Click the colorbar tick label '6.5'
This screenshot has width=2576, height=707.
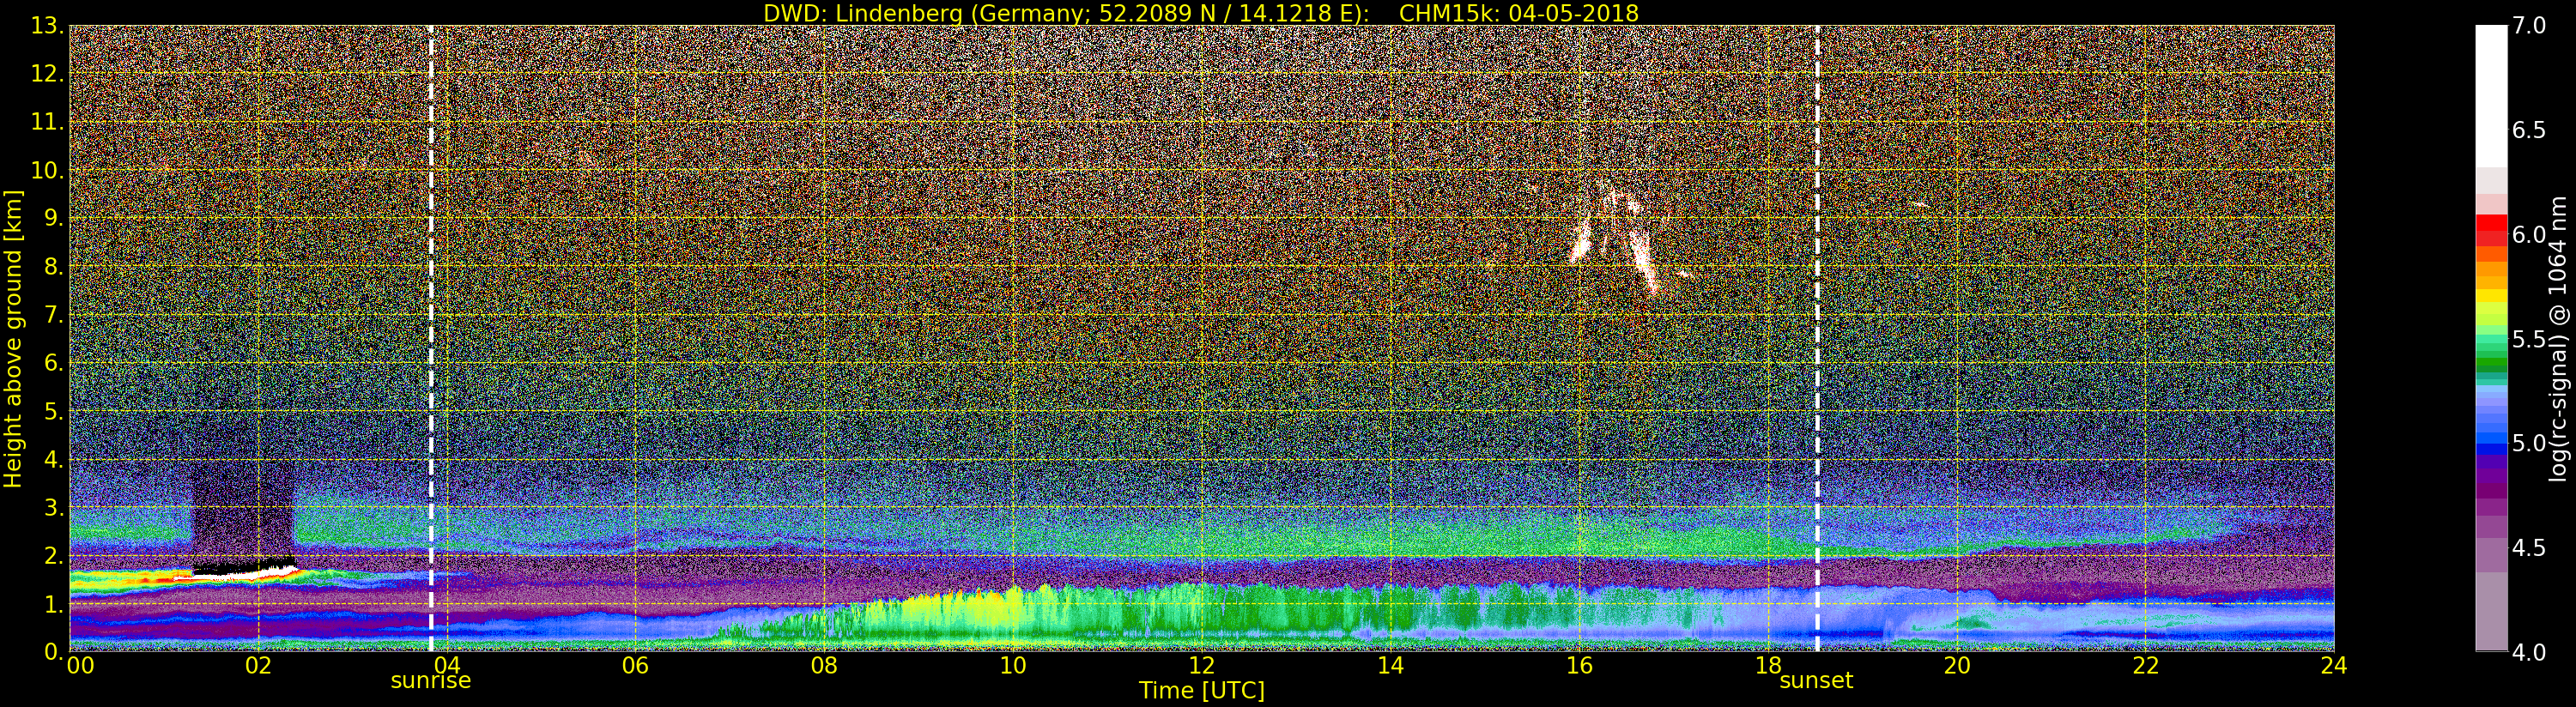2528,130
